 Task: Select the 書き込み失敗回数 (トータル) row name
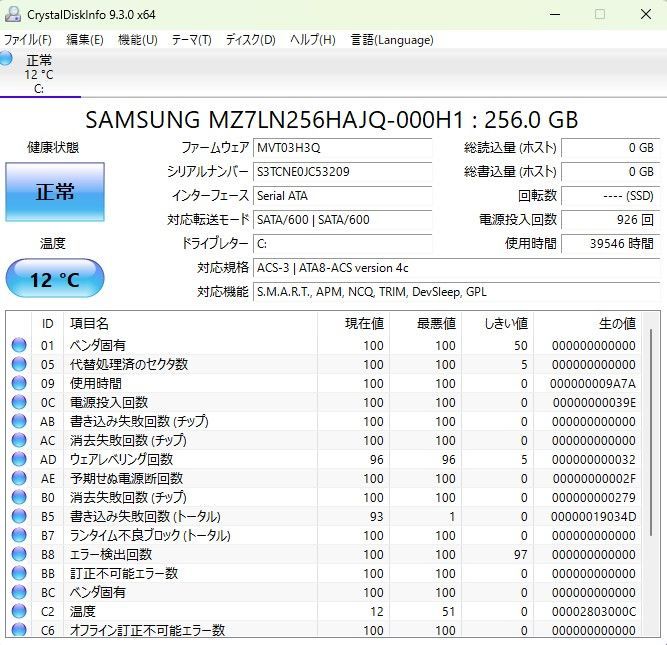coord(145,517)
